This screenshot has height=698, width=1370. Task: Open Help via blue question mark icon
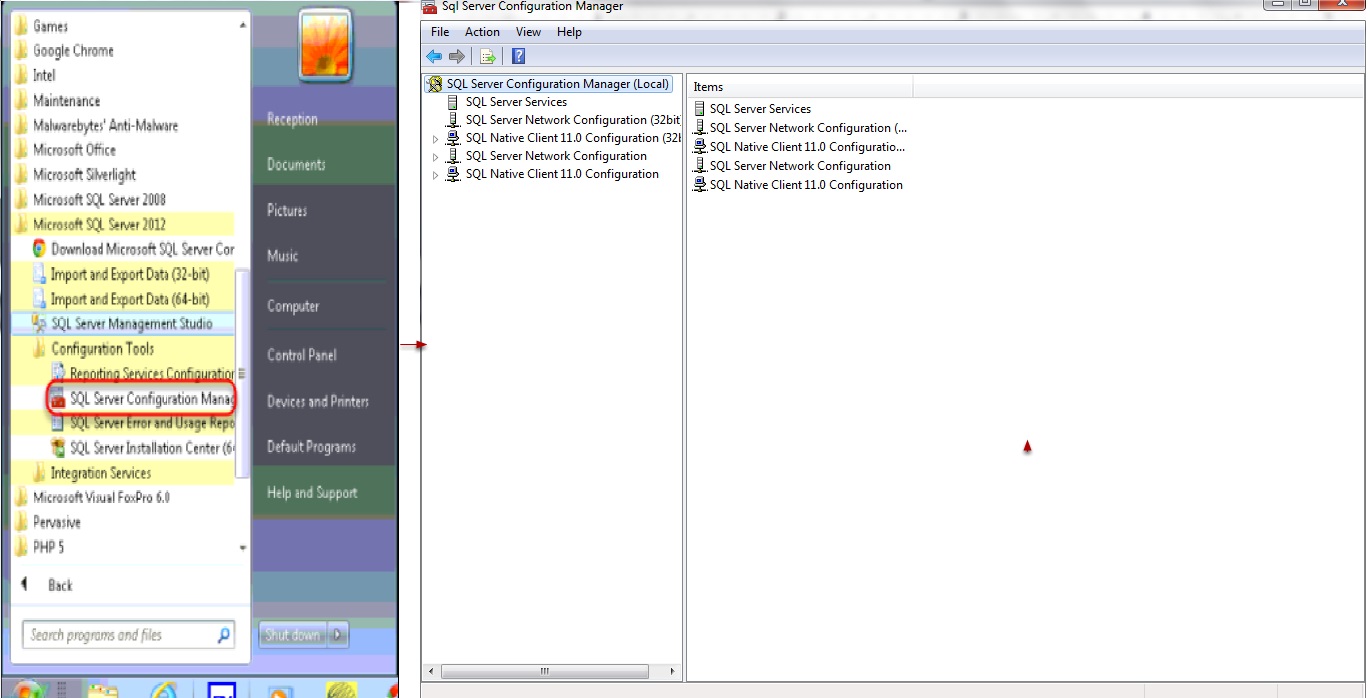tap(518, 56)
